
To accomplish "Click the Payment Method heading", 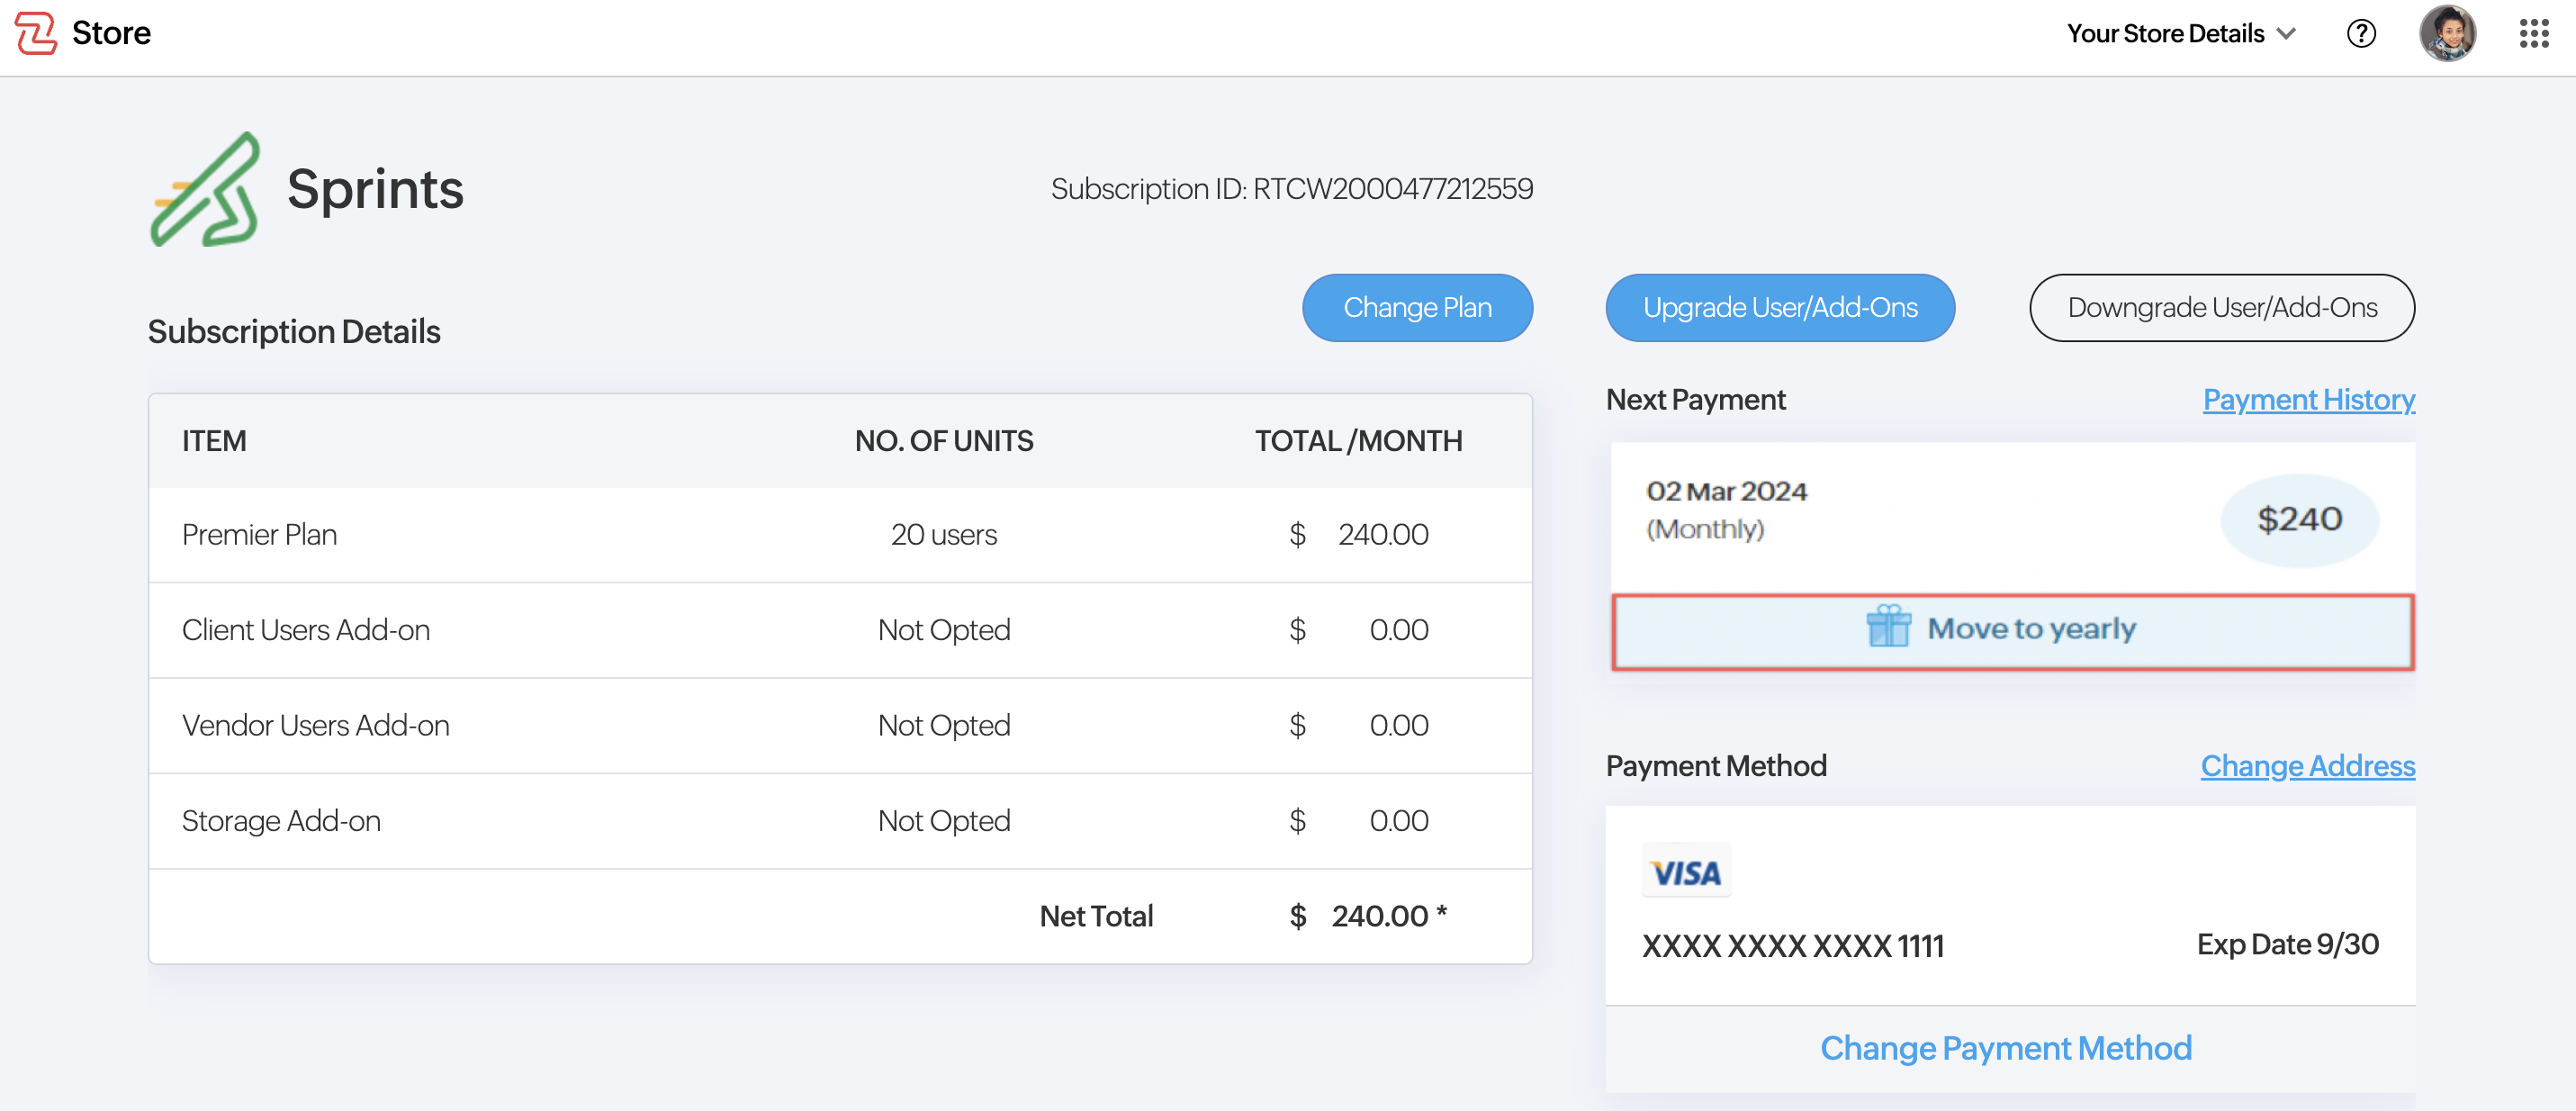I will (1716, 766).
